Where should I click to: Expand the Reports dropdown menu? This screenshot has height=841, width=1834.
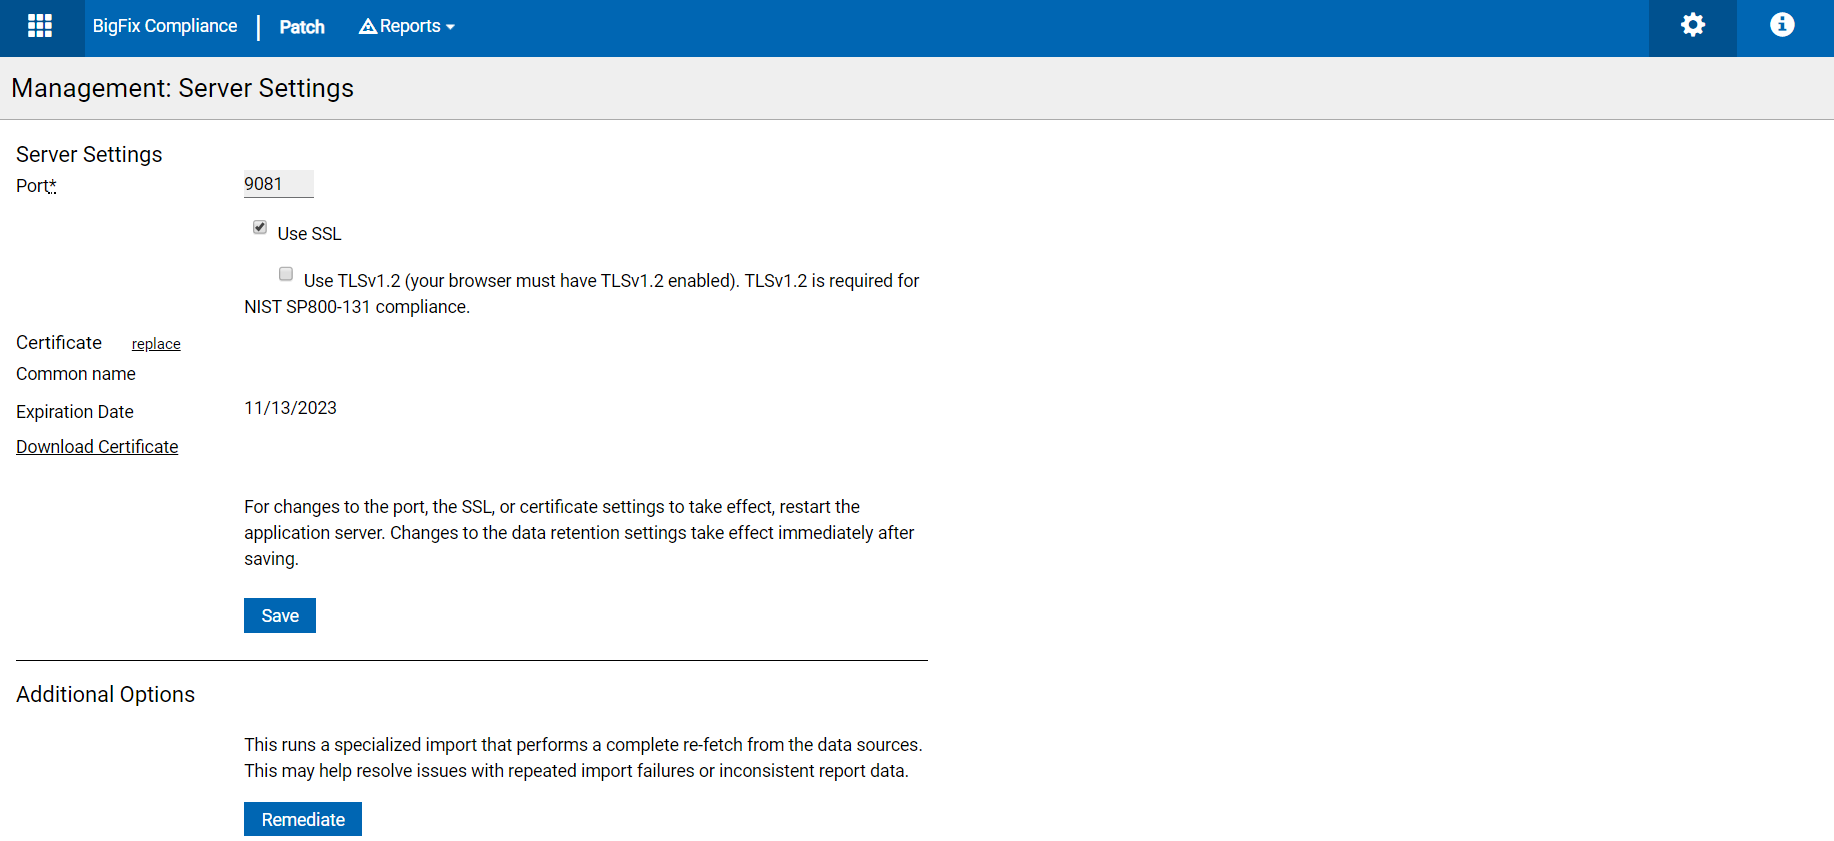pyautogui.click(x=407, y=26)
